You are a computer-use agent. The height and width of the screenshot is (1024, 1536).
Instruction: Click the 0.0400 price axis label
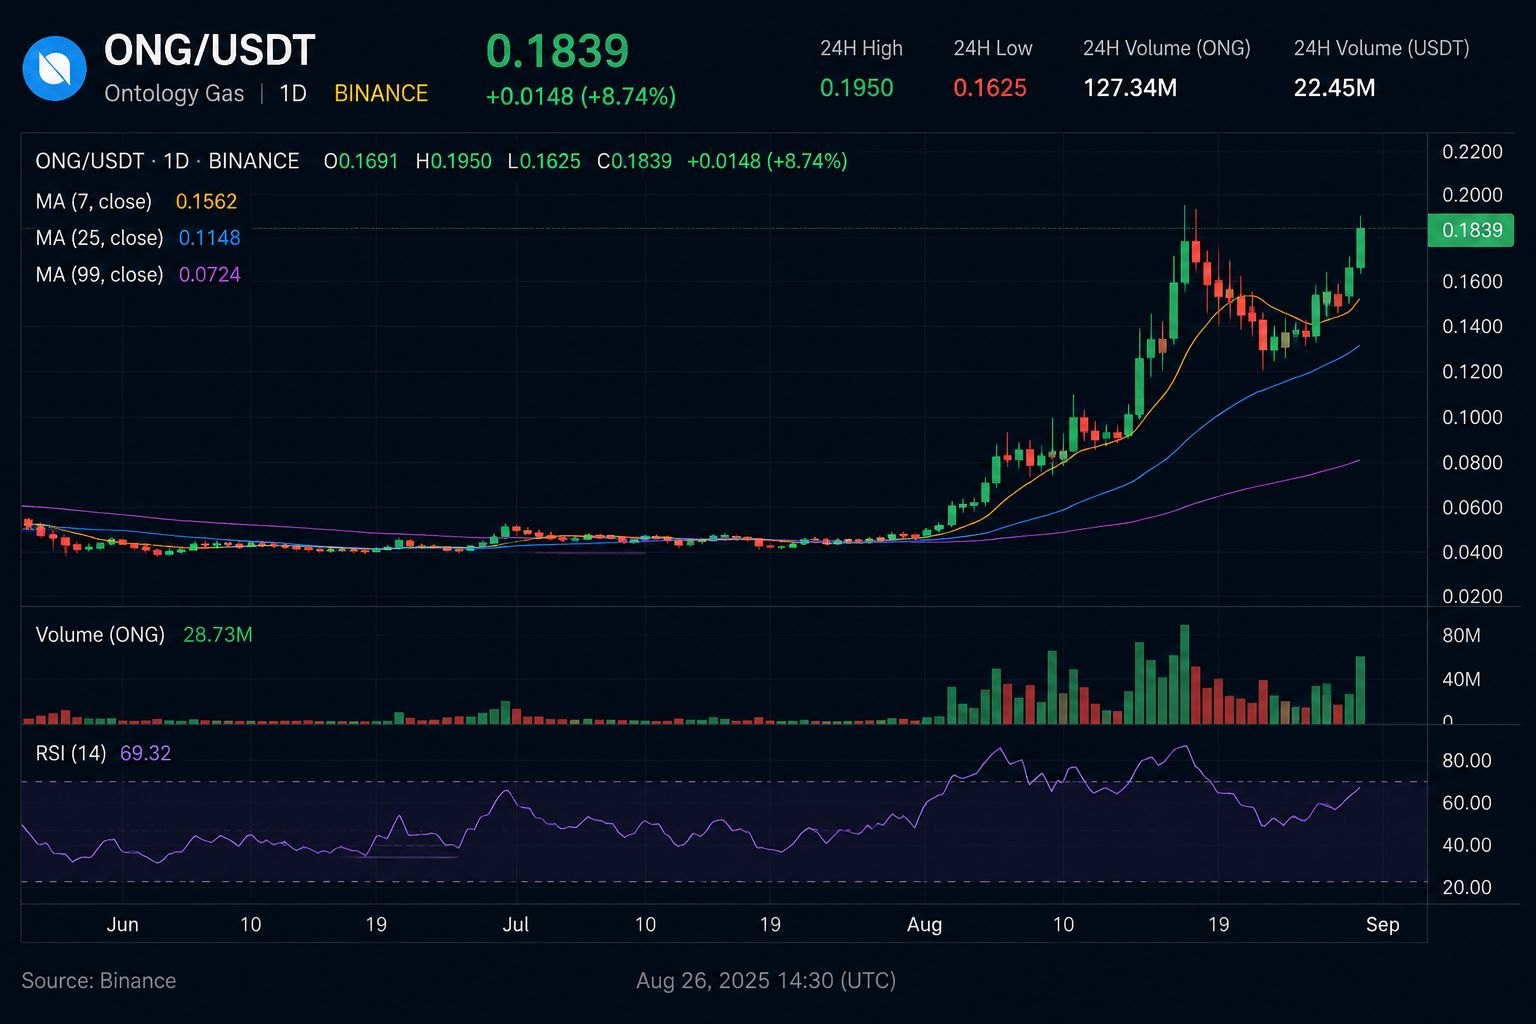1472,553
